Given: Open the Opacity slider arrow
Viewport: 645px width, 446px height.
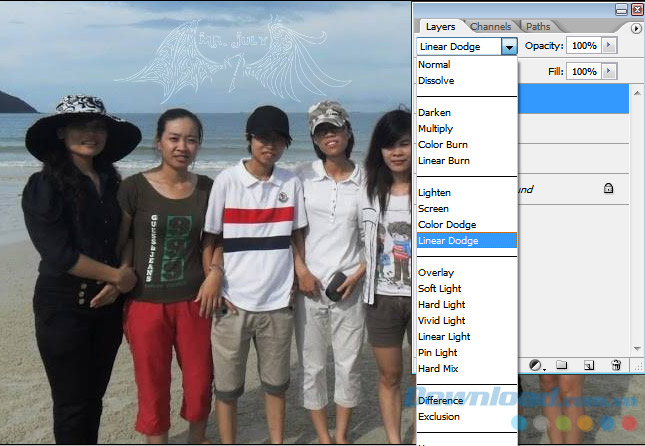Looking at the screenshot, I should [609, 45].
